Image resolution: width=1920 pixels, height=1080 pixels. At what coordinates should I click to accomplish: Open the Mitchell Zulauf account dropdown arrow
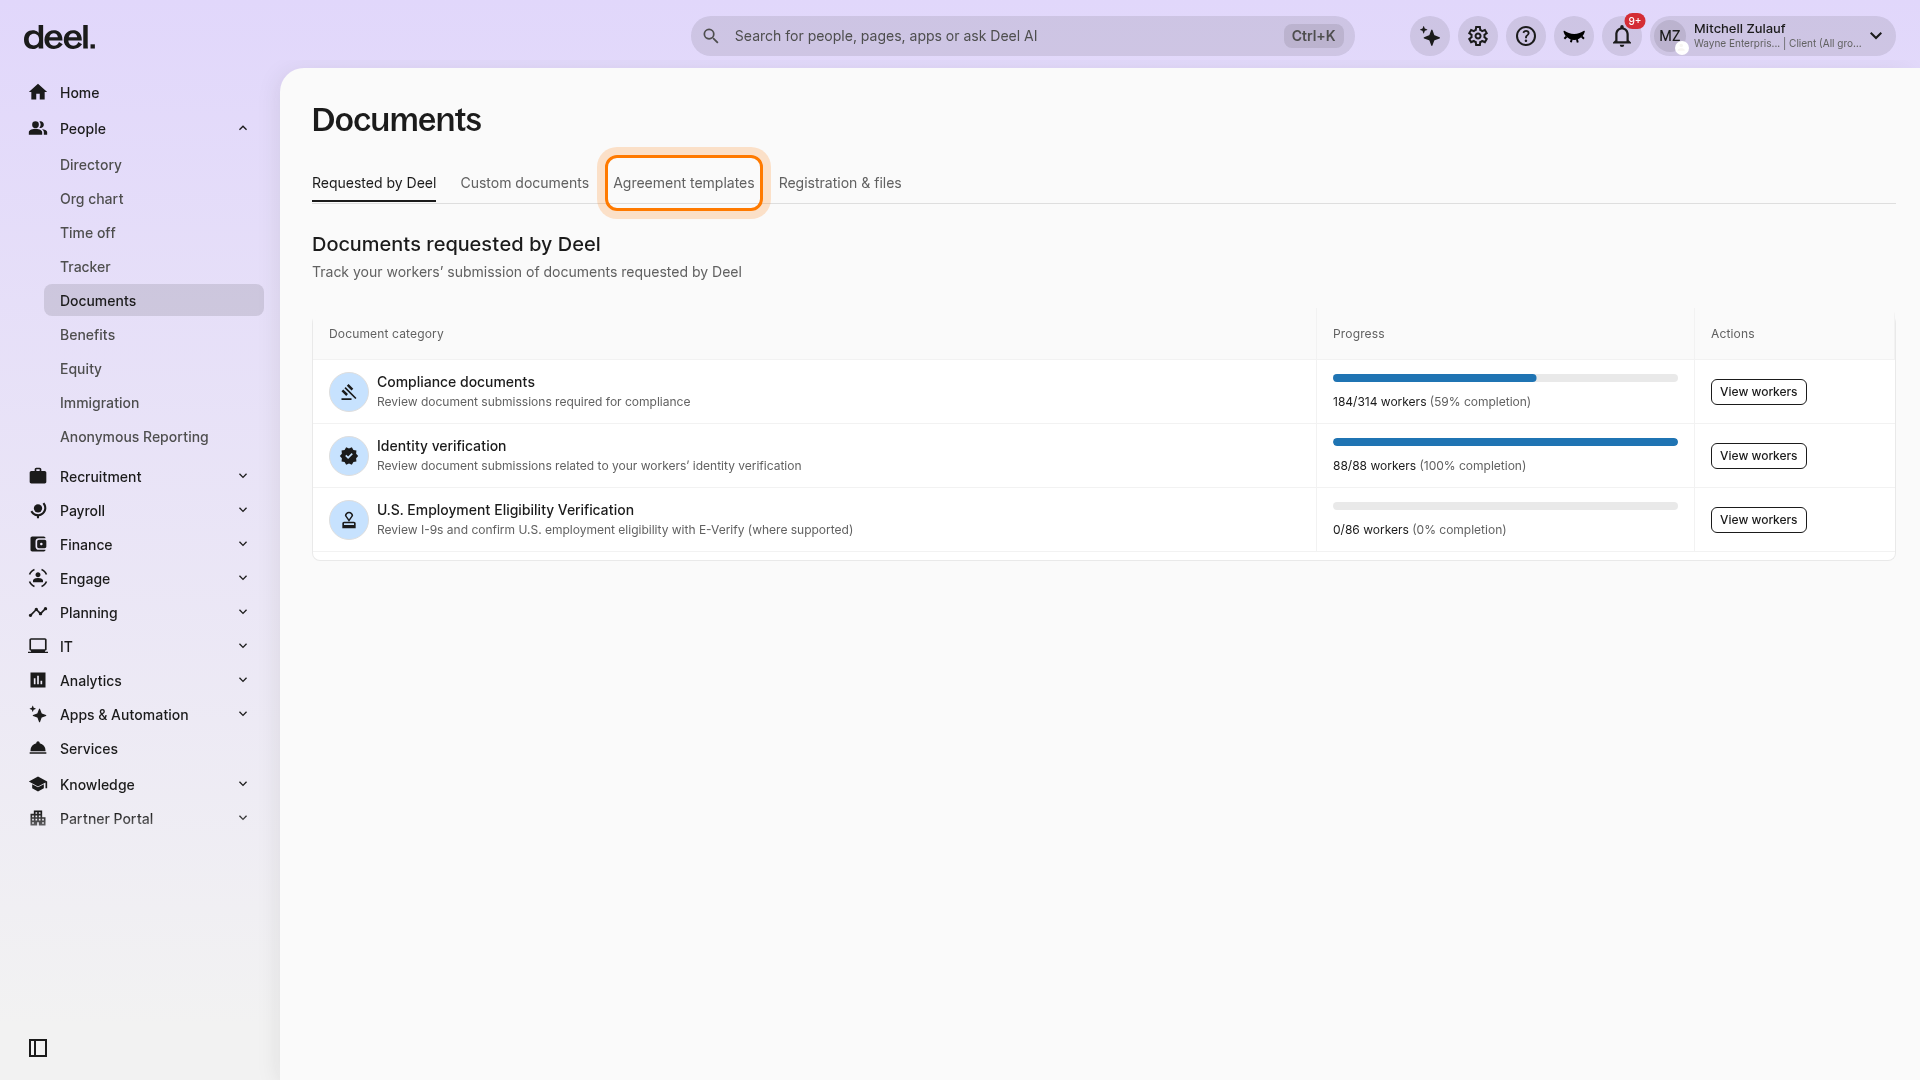point(1876,36)
